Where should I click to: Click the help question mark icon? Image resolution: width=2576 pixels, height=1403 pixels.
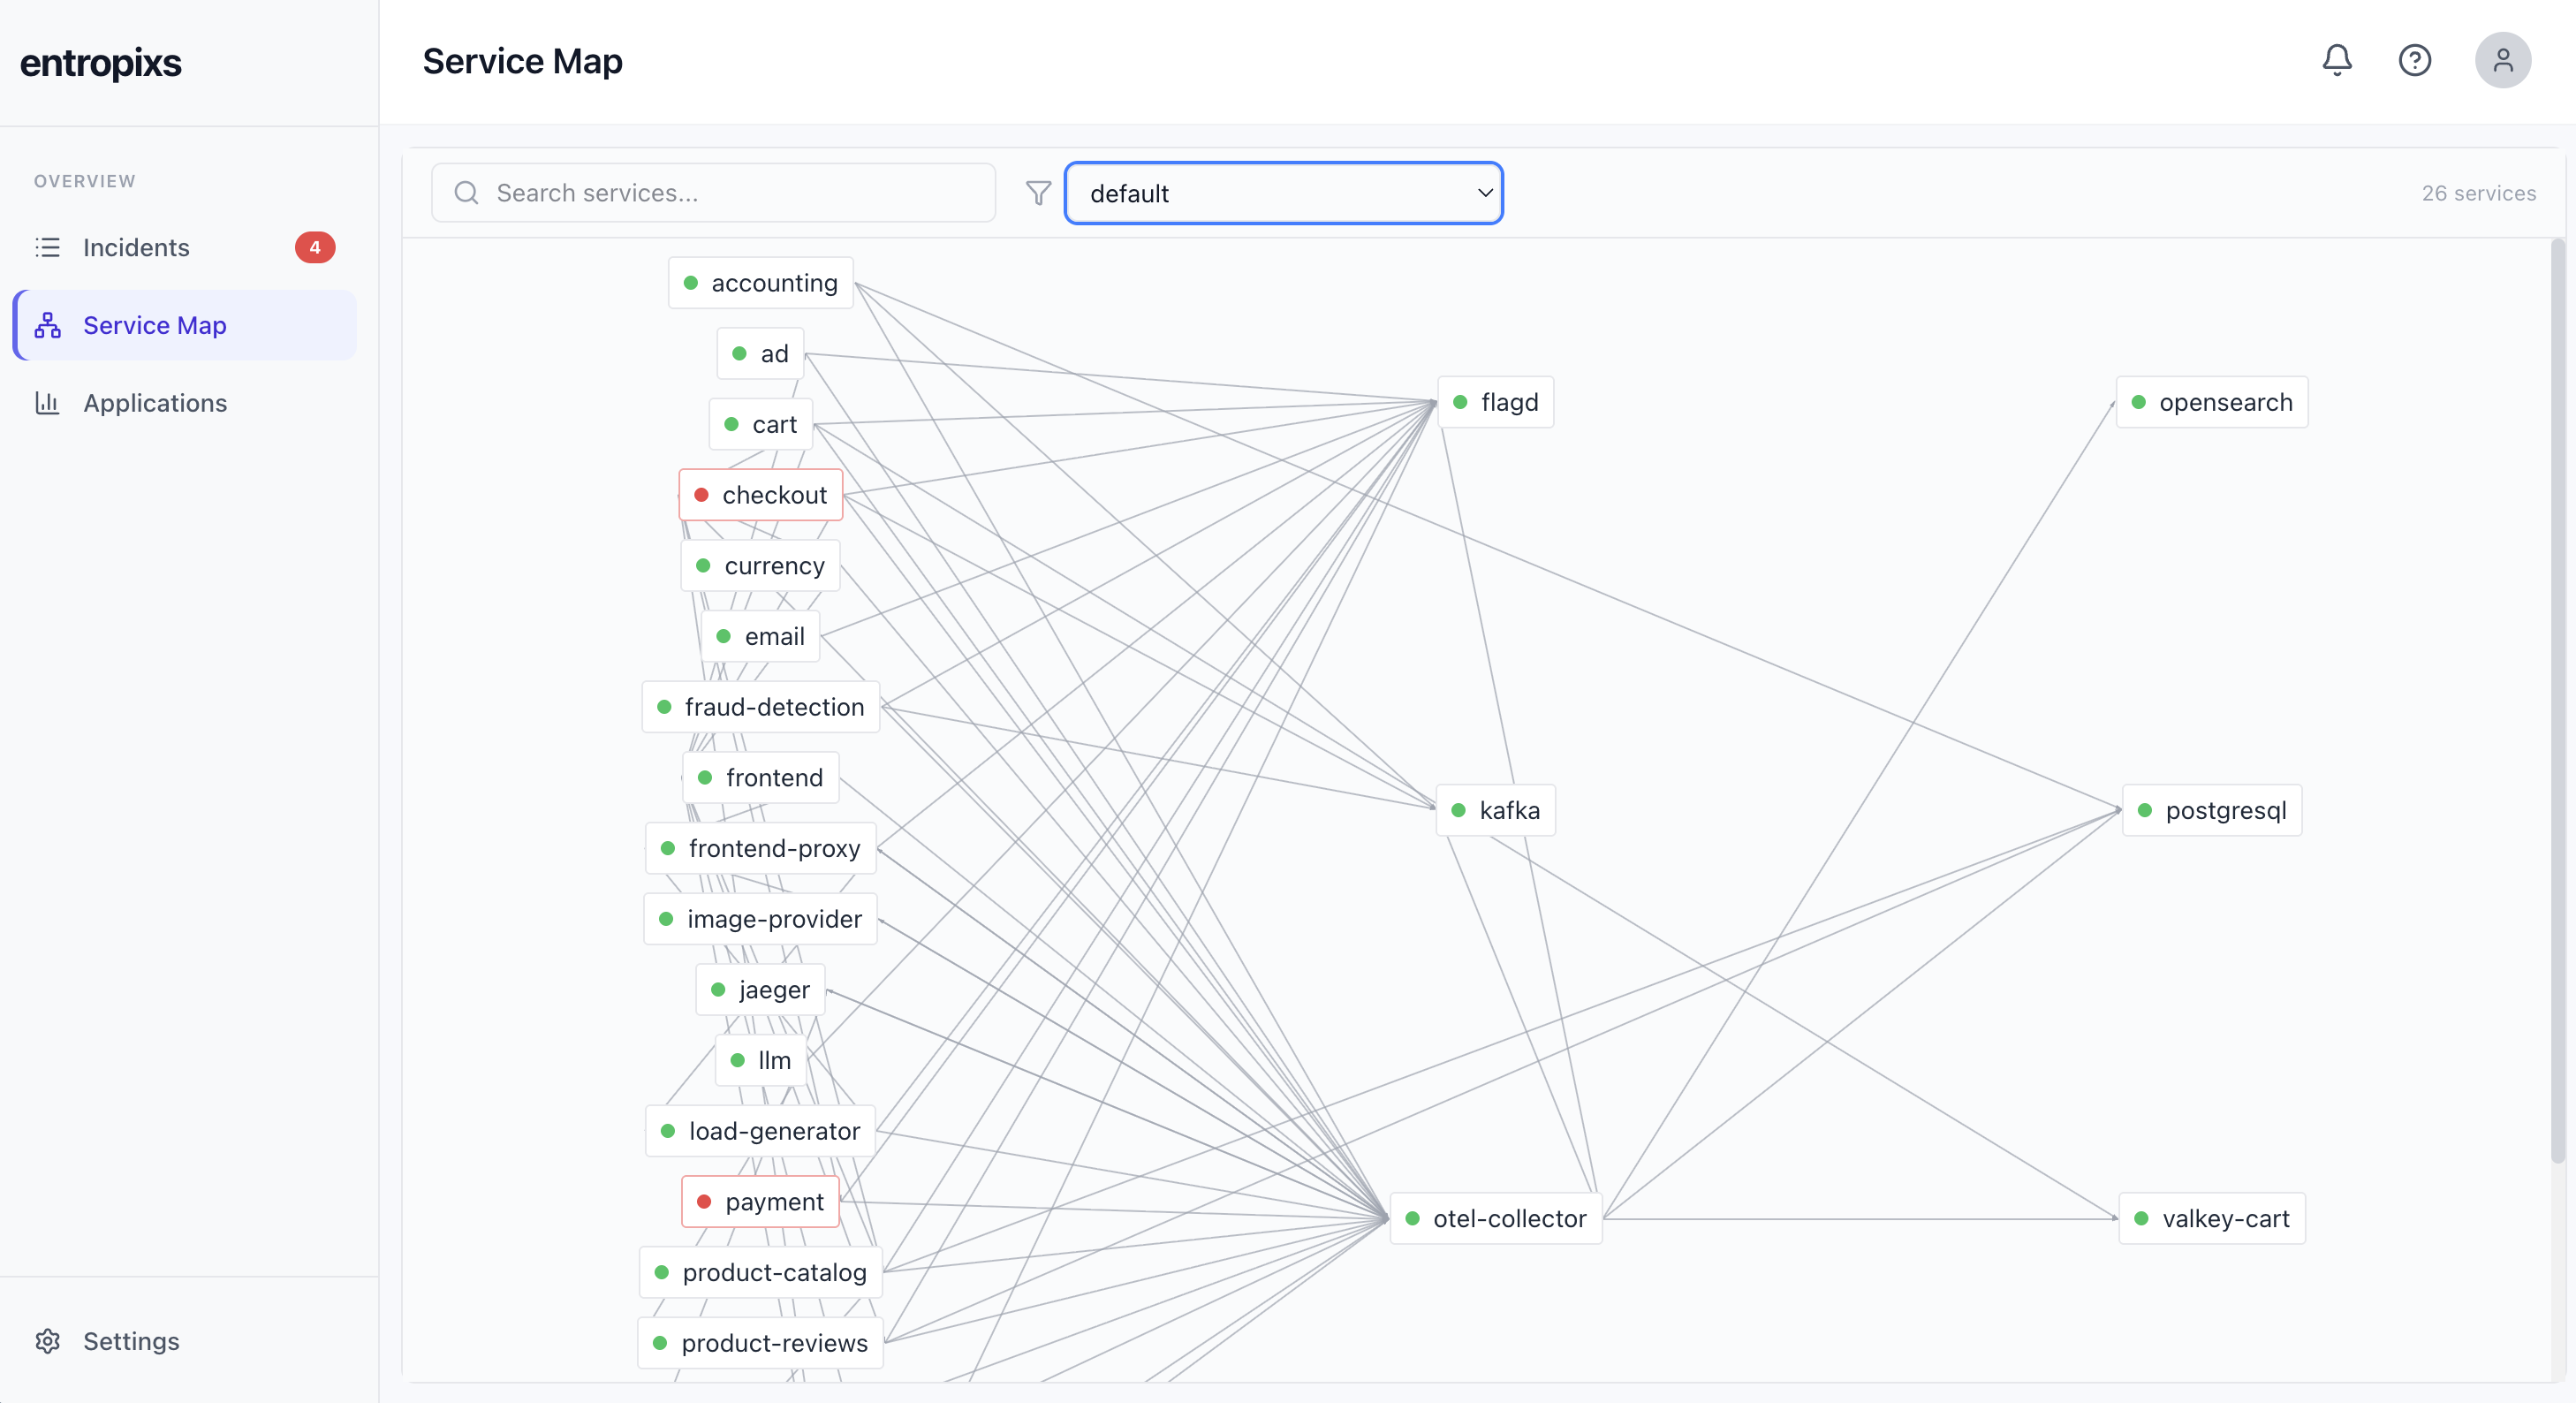click(x=2416, y=60)
